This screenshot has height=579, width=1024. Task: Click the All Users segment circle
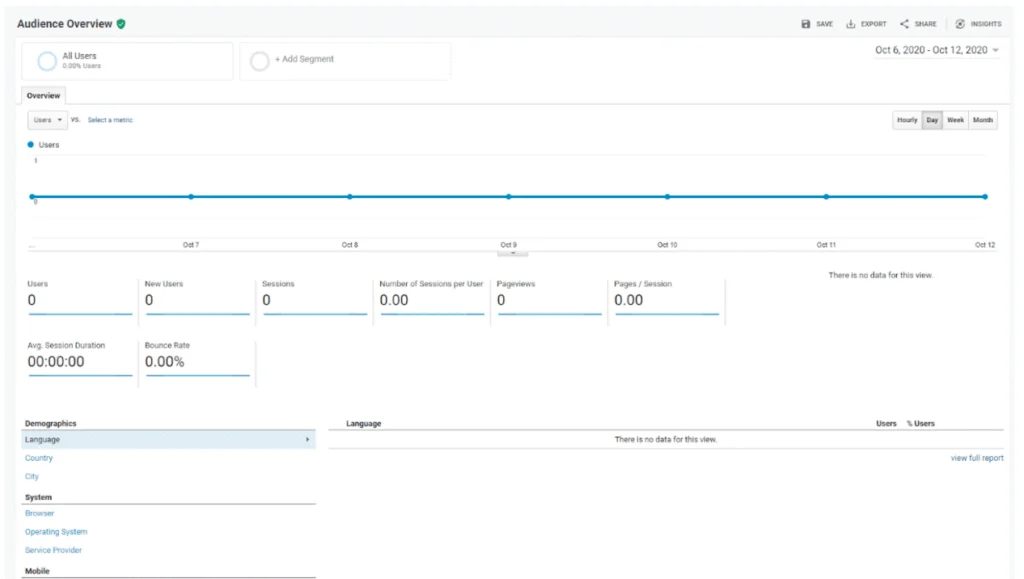click(46, 61)
